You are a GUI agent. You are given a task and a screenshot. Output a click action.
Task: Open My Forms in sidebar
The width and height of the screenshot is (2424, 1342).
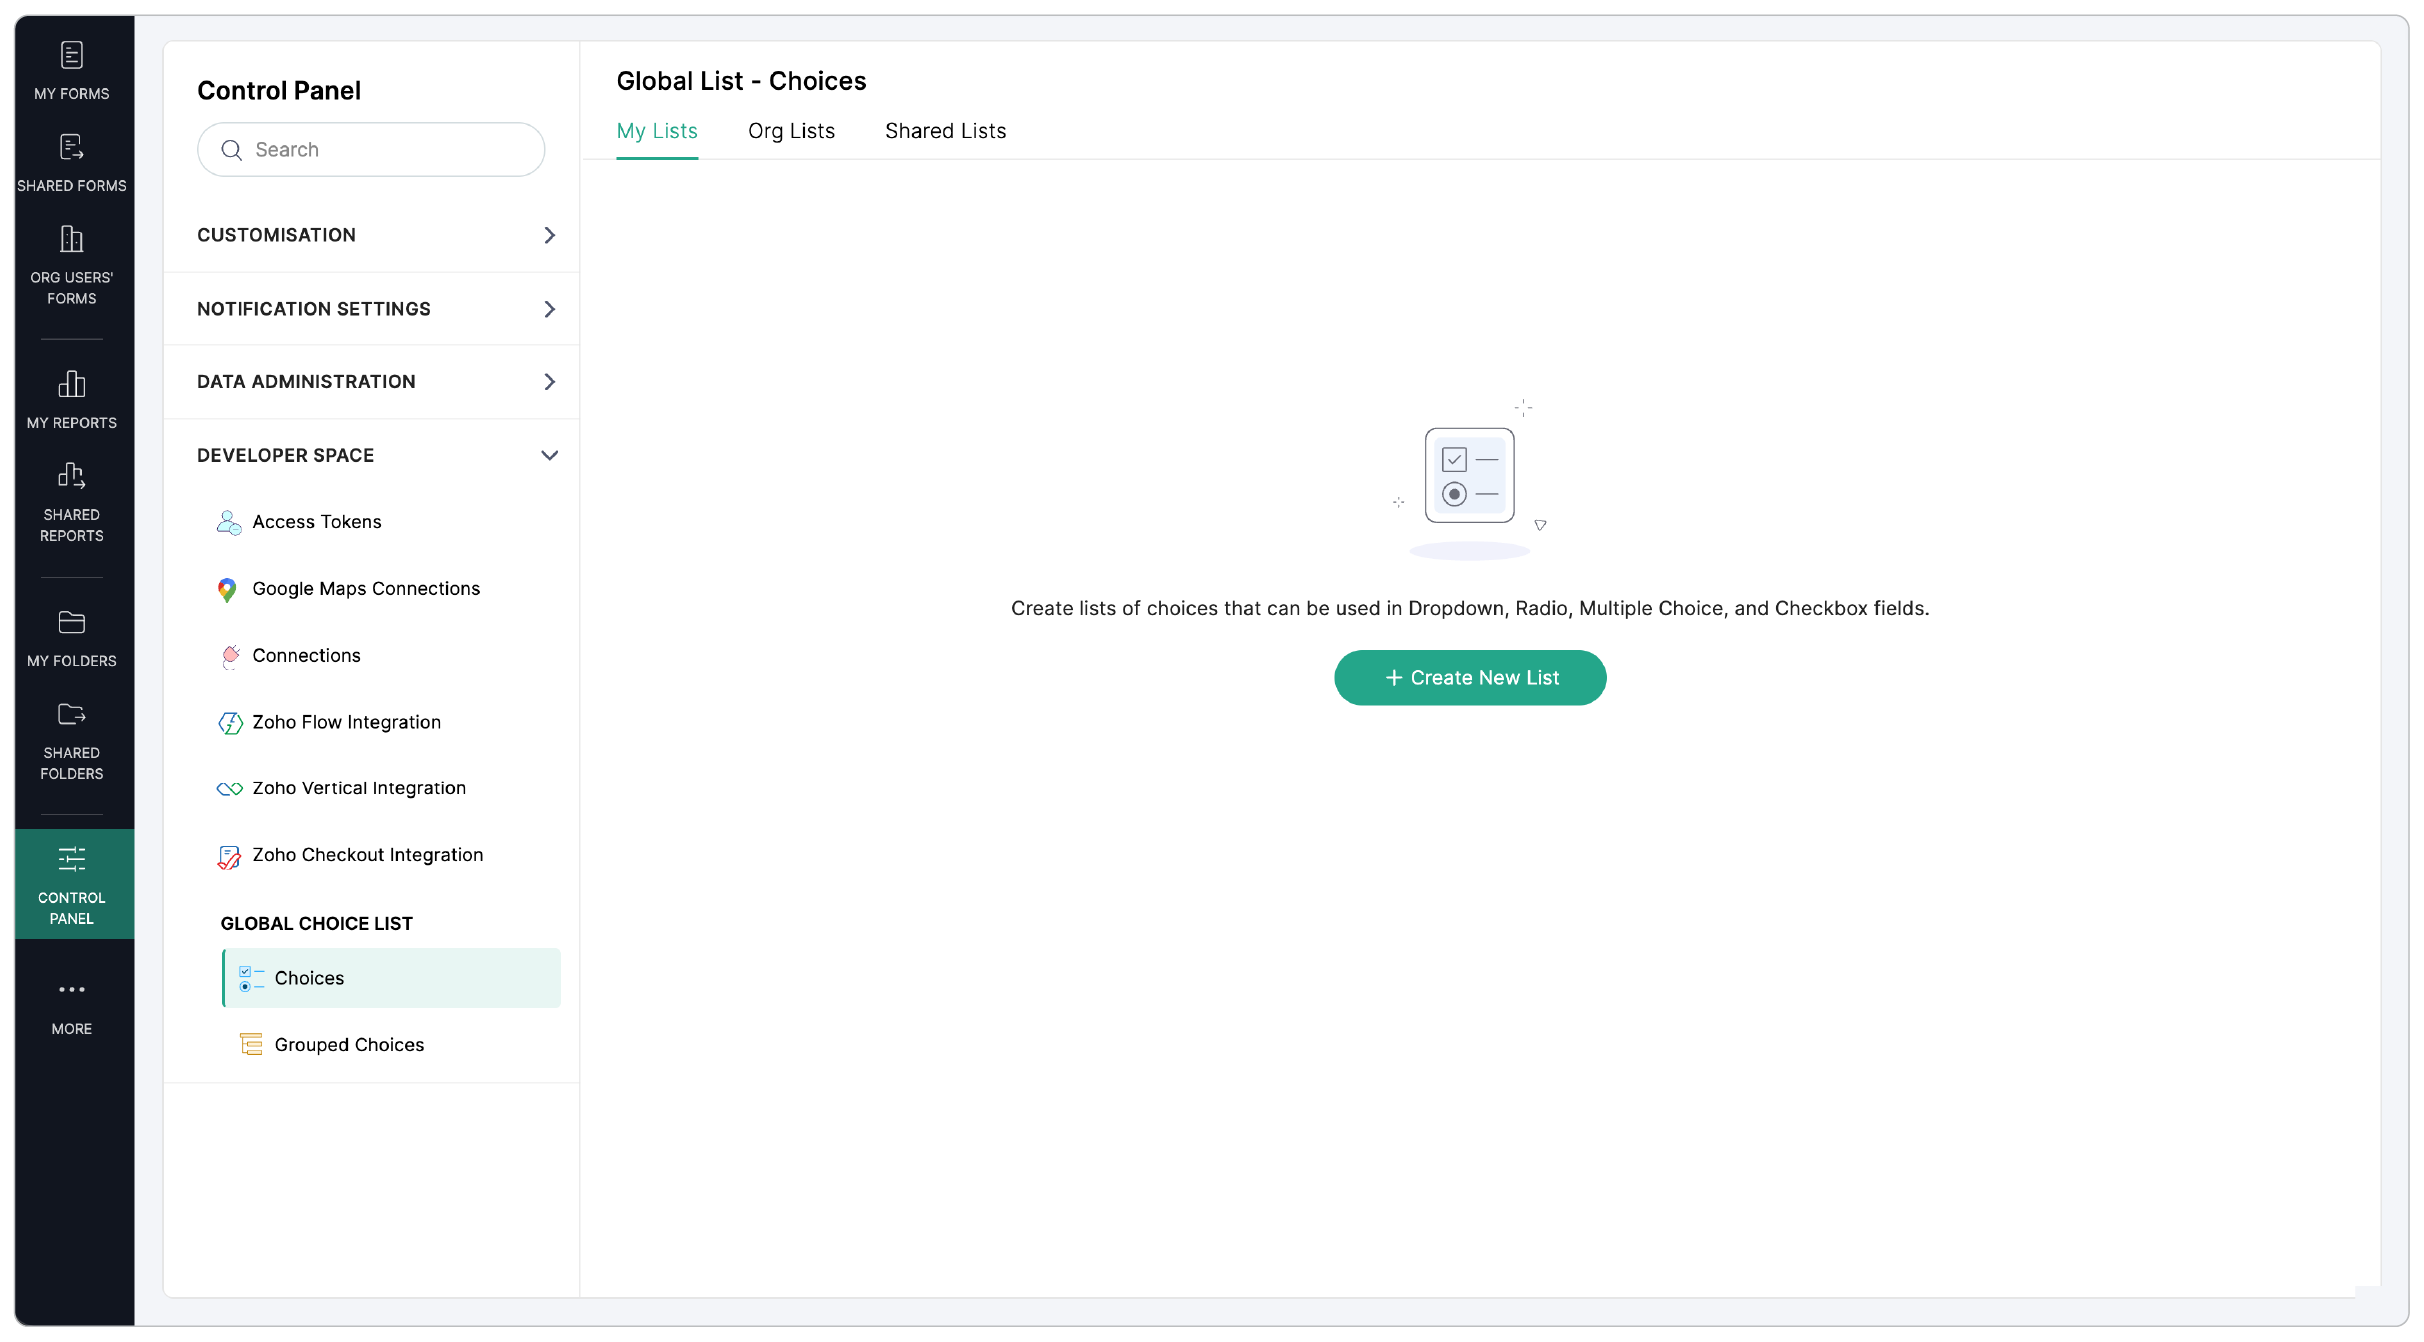72,70
